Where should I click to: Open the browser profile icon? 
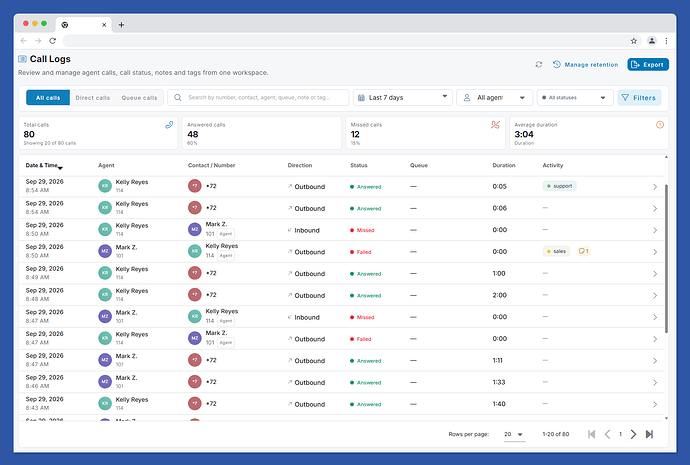click(652, 41)
